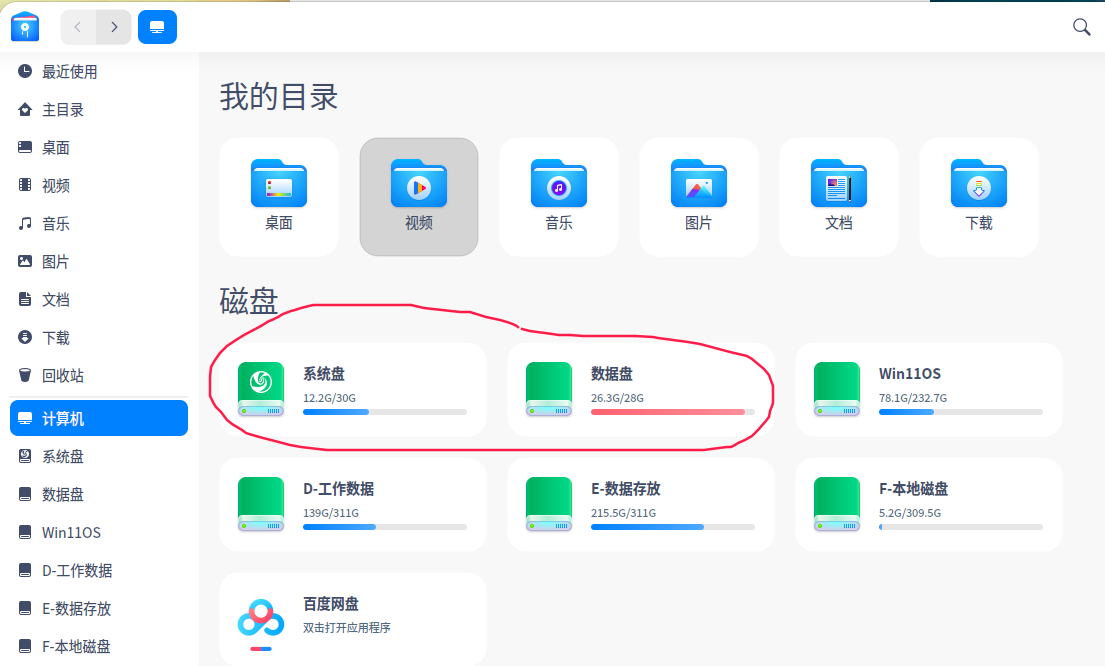This screenshot has height=666, width=1105.
Task: Select the computer view icon in toolbar
Action: pos(156,27)
